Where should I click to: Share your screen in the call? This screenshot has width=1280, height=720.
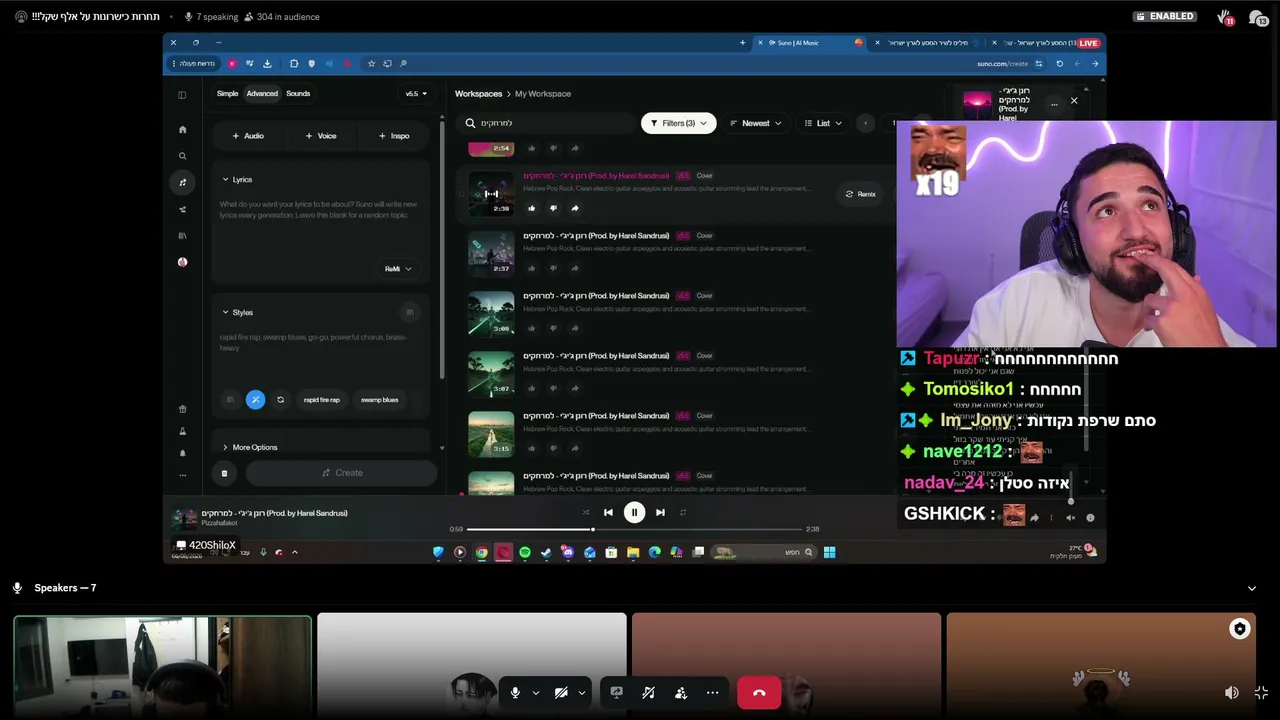(616, 692)
